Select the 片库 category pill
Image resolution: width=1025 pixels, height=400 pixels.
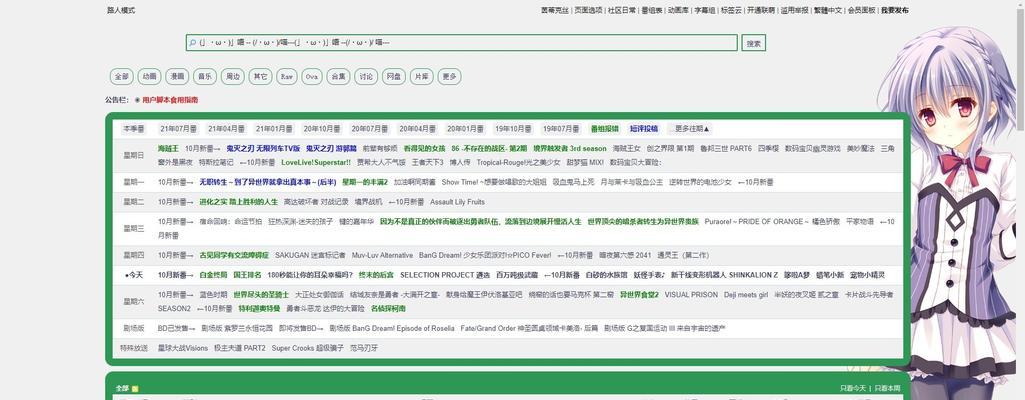click(422, 76)
